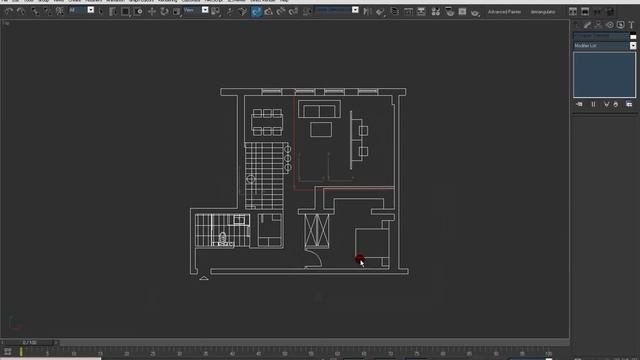640x360 pixels.
Task: Click the Align tool icon
Action: click(380, 12)
